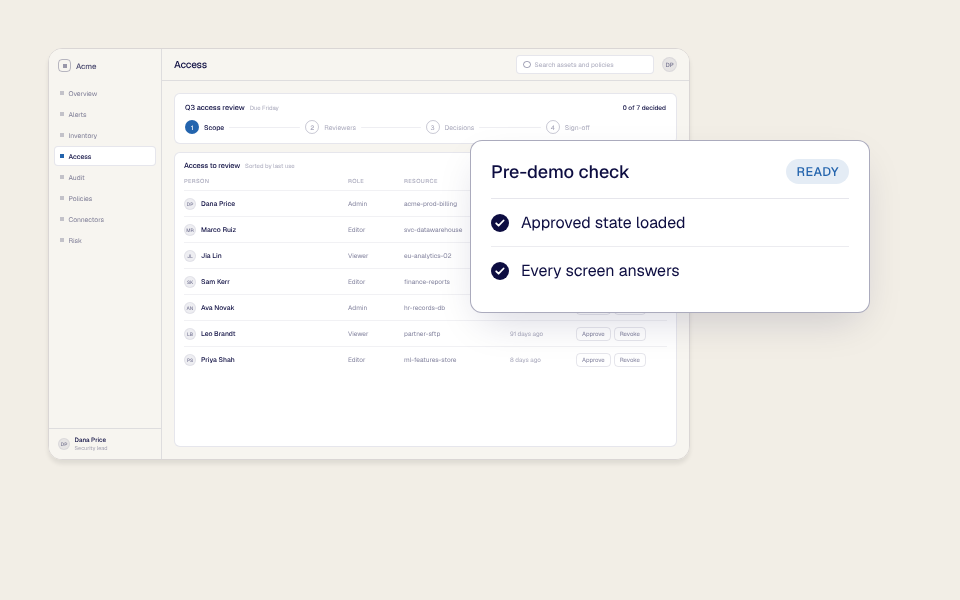
Task: Click the name Priya Shah
Action: pyautogui.click(x=217, y=360)
